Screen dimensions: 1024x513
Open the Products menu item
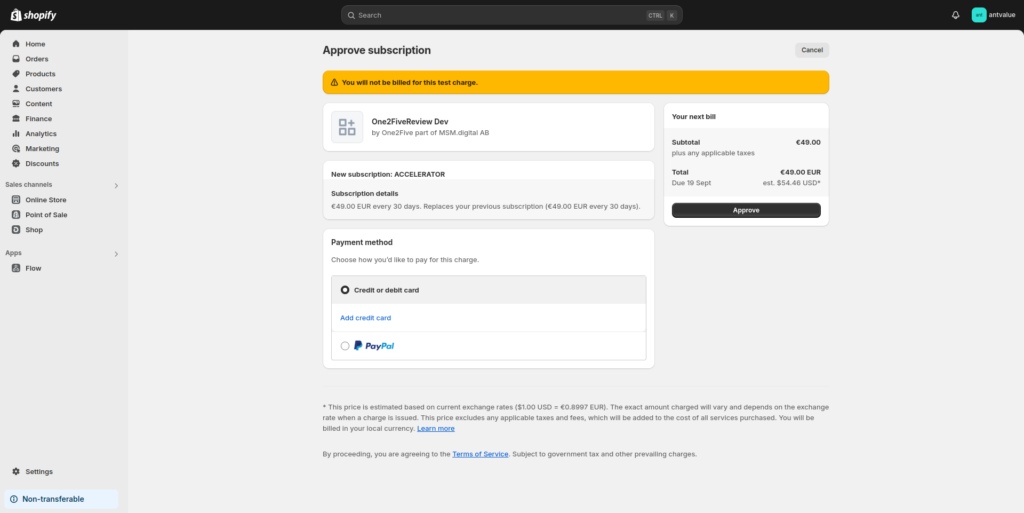tap(40, 74)
